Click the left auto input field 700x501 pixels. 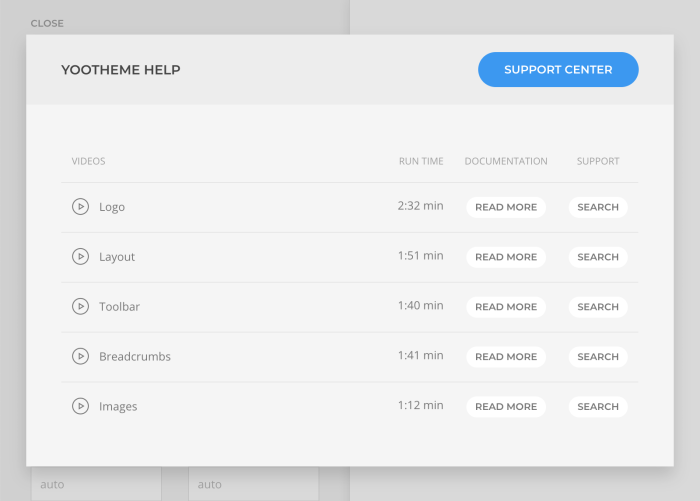point(96,484)
